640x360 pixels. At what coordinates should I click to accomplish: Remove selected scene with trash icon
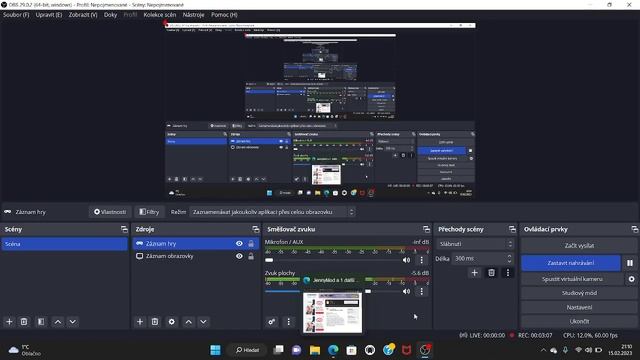click(x=24, y=322)
